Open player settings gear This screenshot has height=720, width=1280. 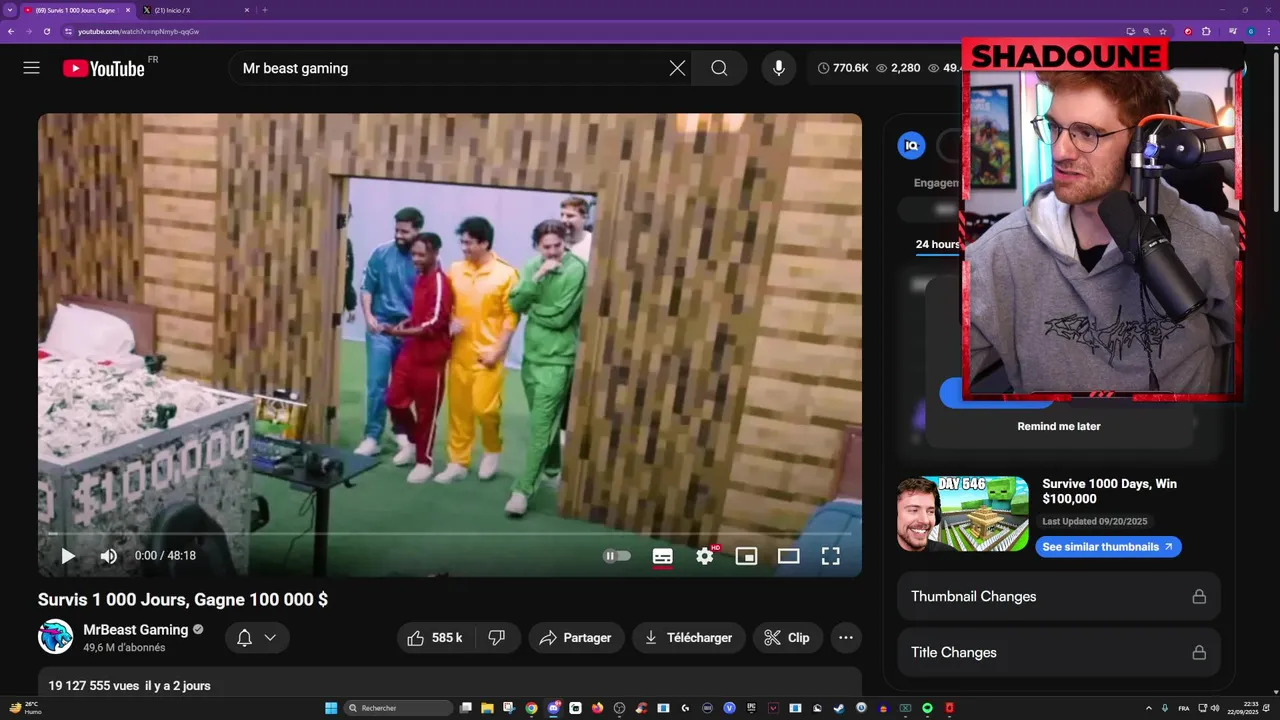point(705,556)
